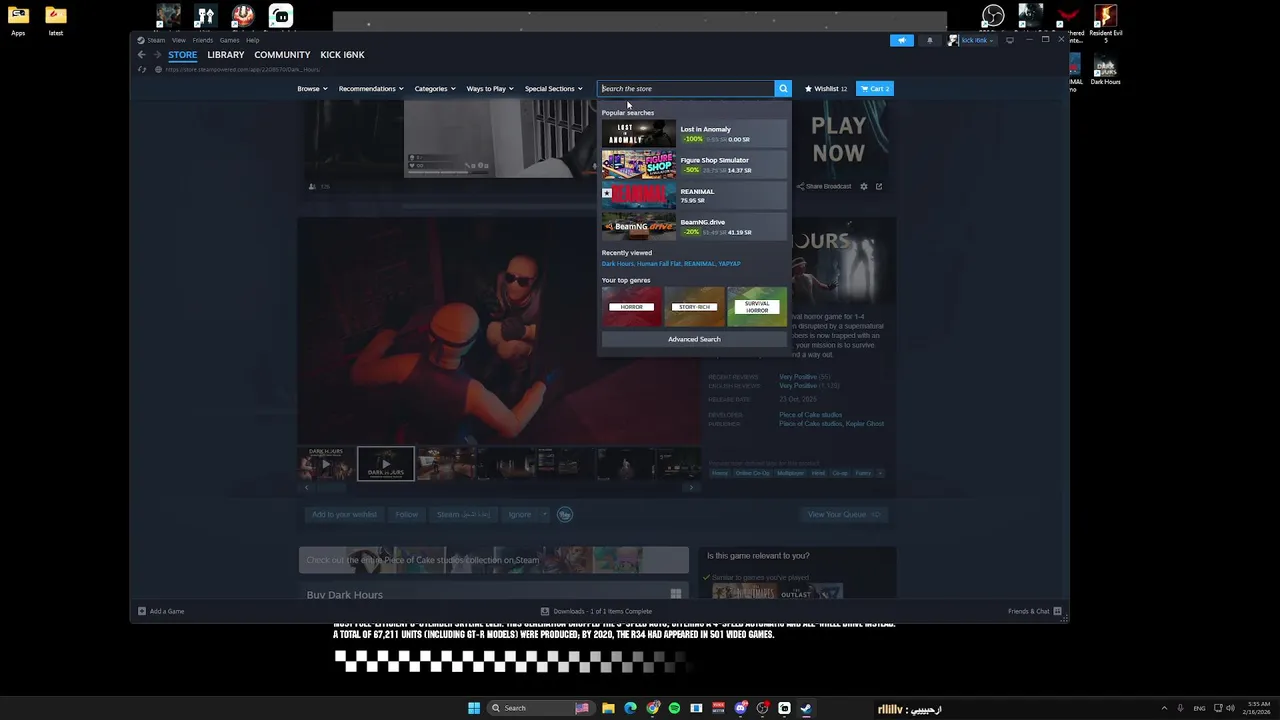Viewport: 1280px width, 720px height.
Task: Open the Friends menu
Action: point(203,40)
